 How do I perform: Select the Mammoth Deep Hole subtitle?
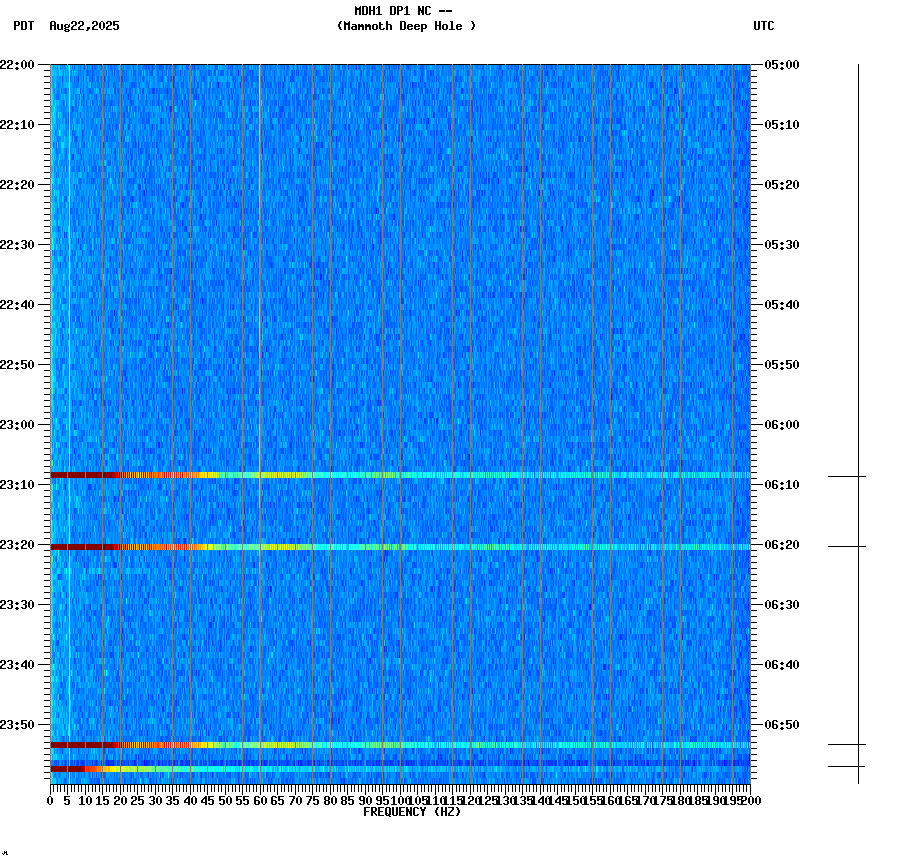[408, 27]
